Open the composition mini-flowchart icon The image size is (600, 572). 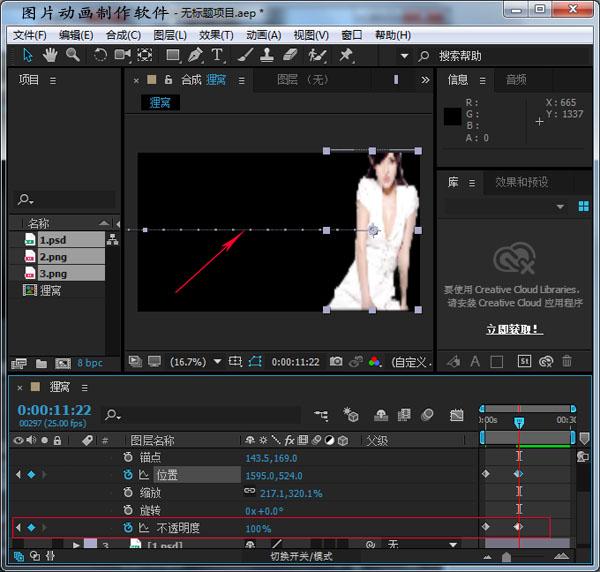(x=321, y=415)
